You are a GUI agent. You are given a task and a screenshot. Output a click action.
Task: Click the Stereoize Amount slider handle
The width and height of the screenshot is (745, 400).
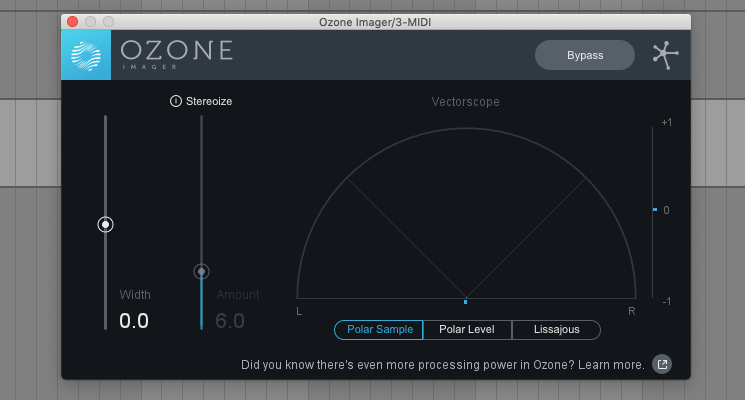201,271
